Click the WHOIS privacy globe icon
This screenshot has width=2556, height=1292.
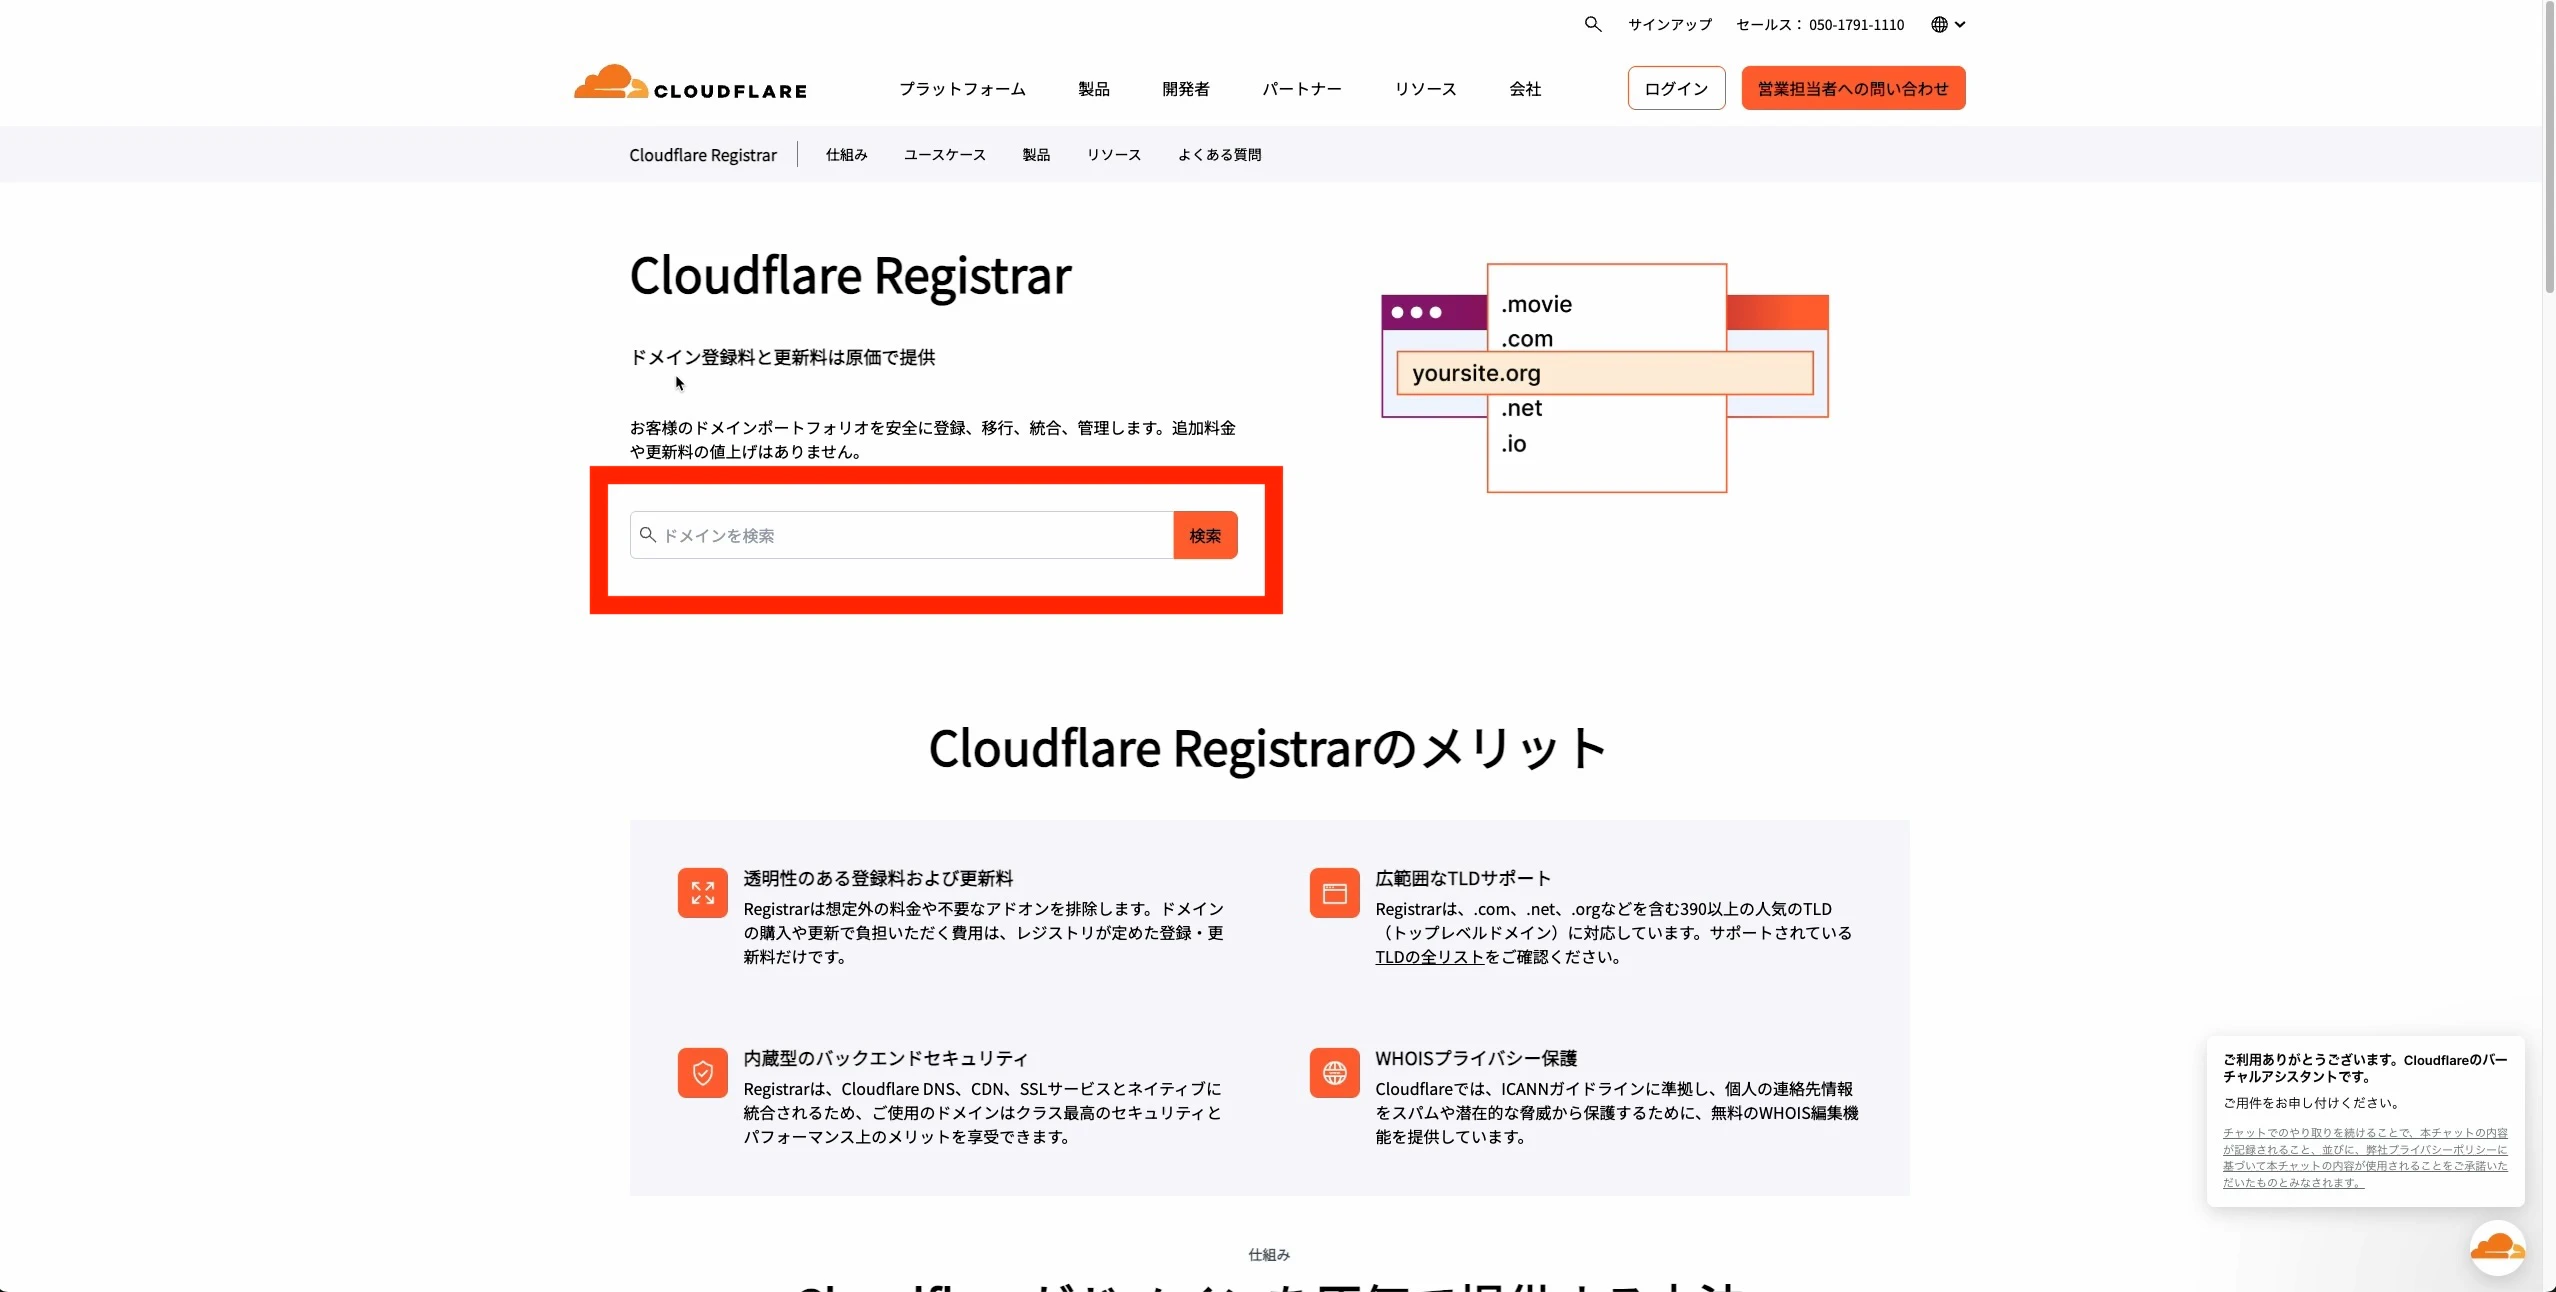1333,1073
